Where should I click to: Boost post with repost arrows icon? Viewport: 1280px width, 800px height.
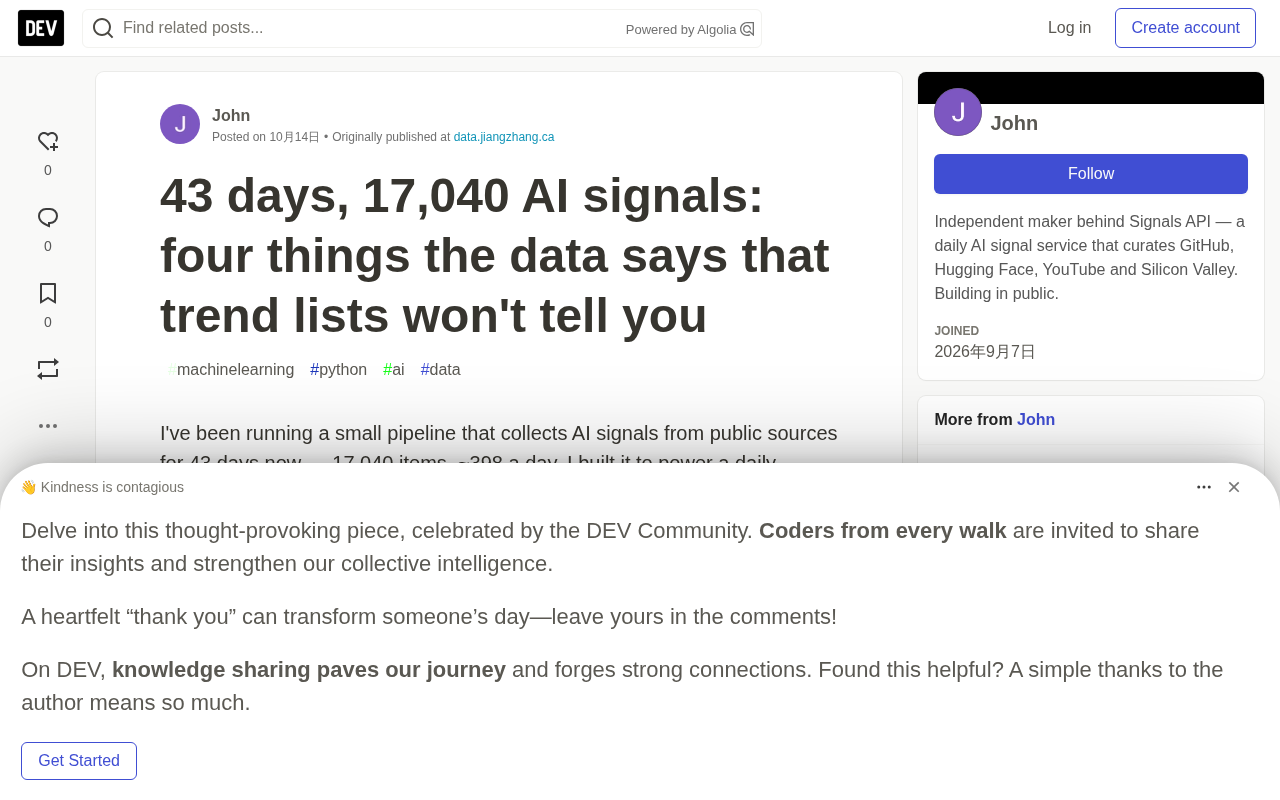[x=48, y=369]
